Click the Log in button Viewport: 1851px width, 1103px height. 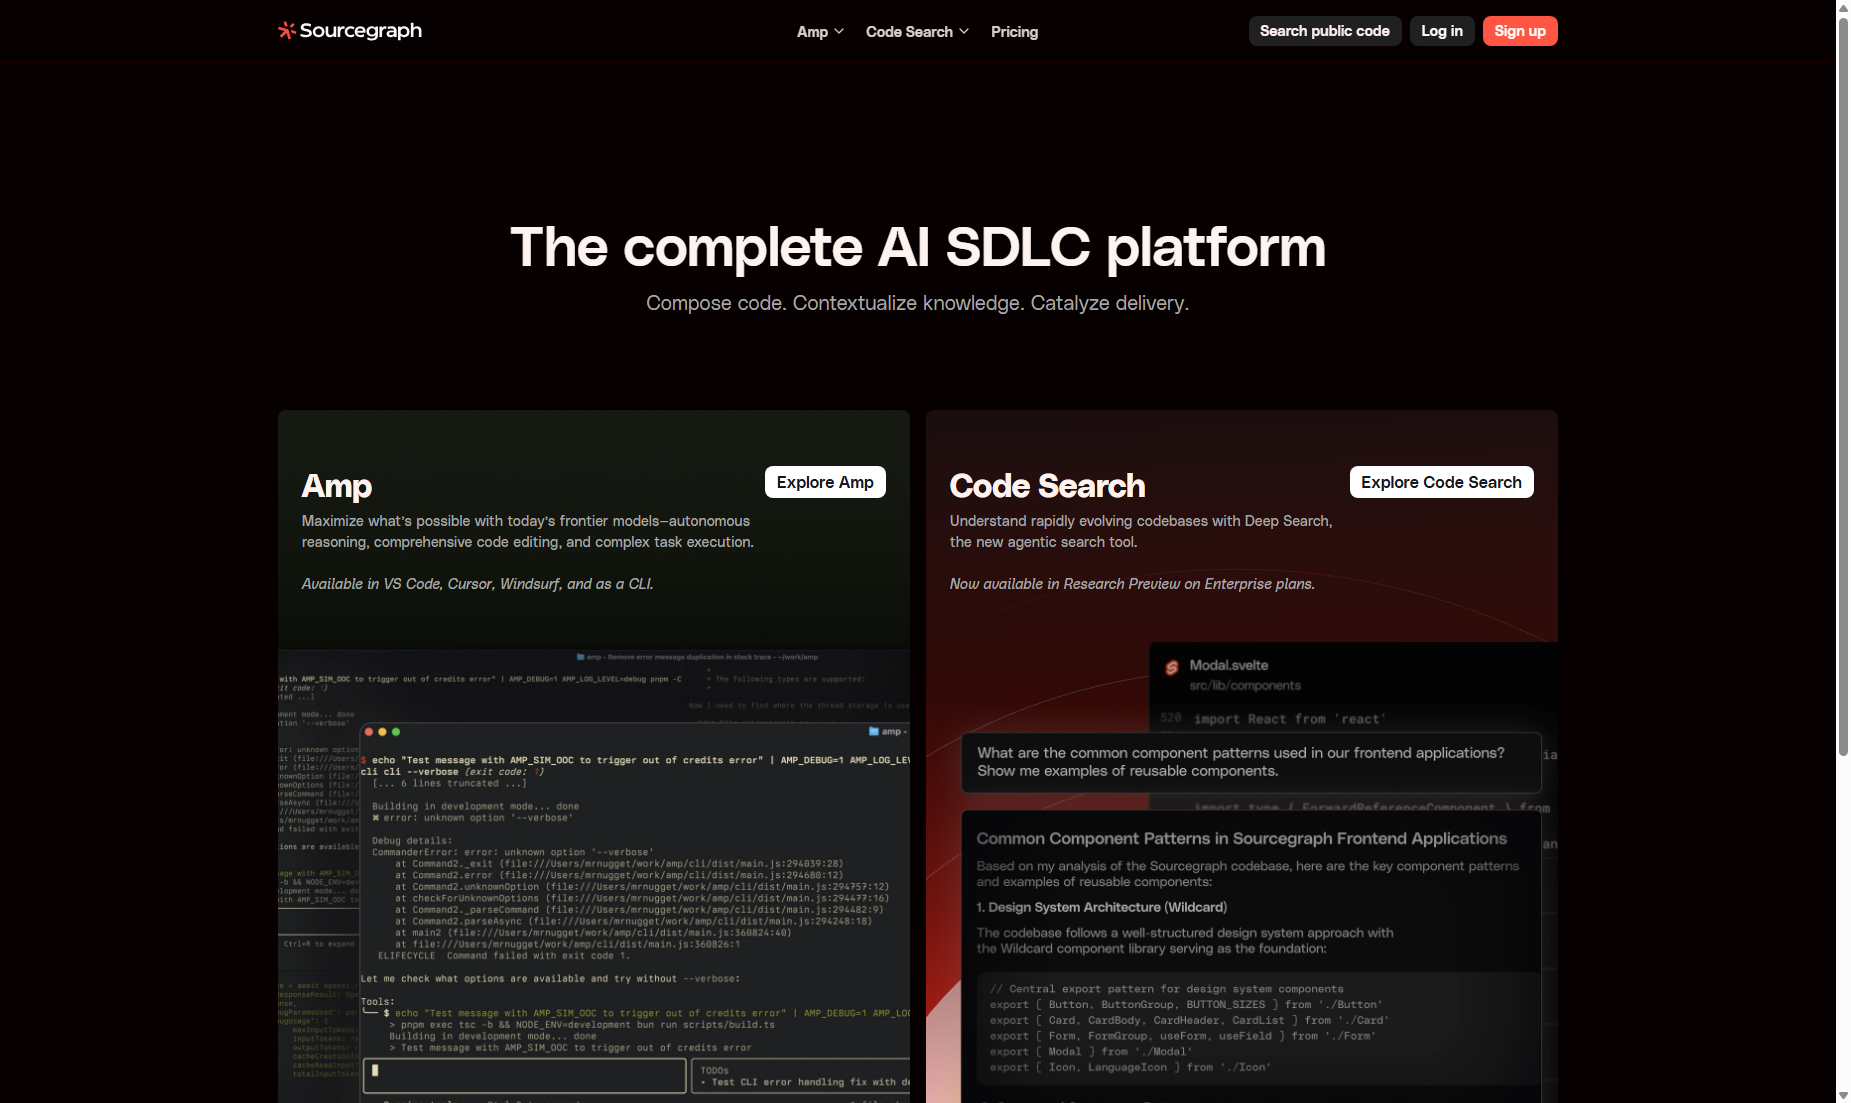tap(1442, 31)
